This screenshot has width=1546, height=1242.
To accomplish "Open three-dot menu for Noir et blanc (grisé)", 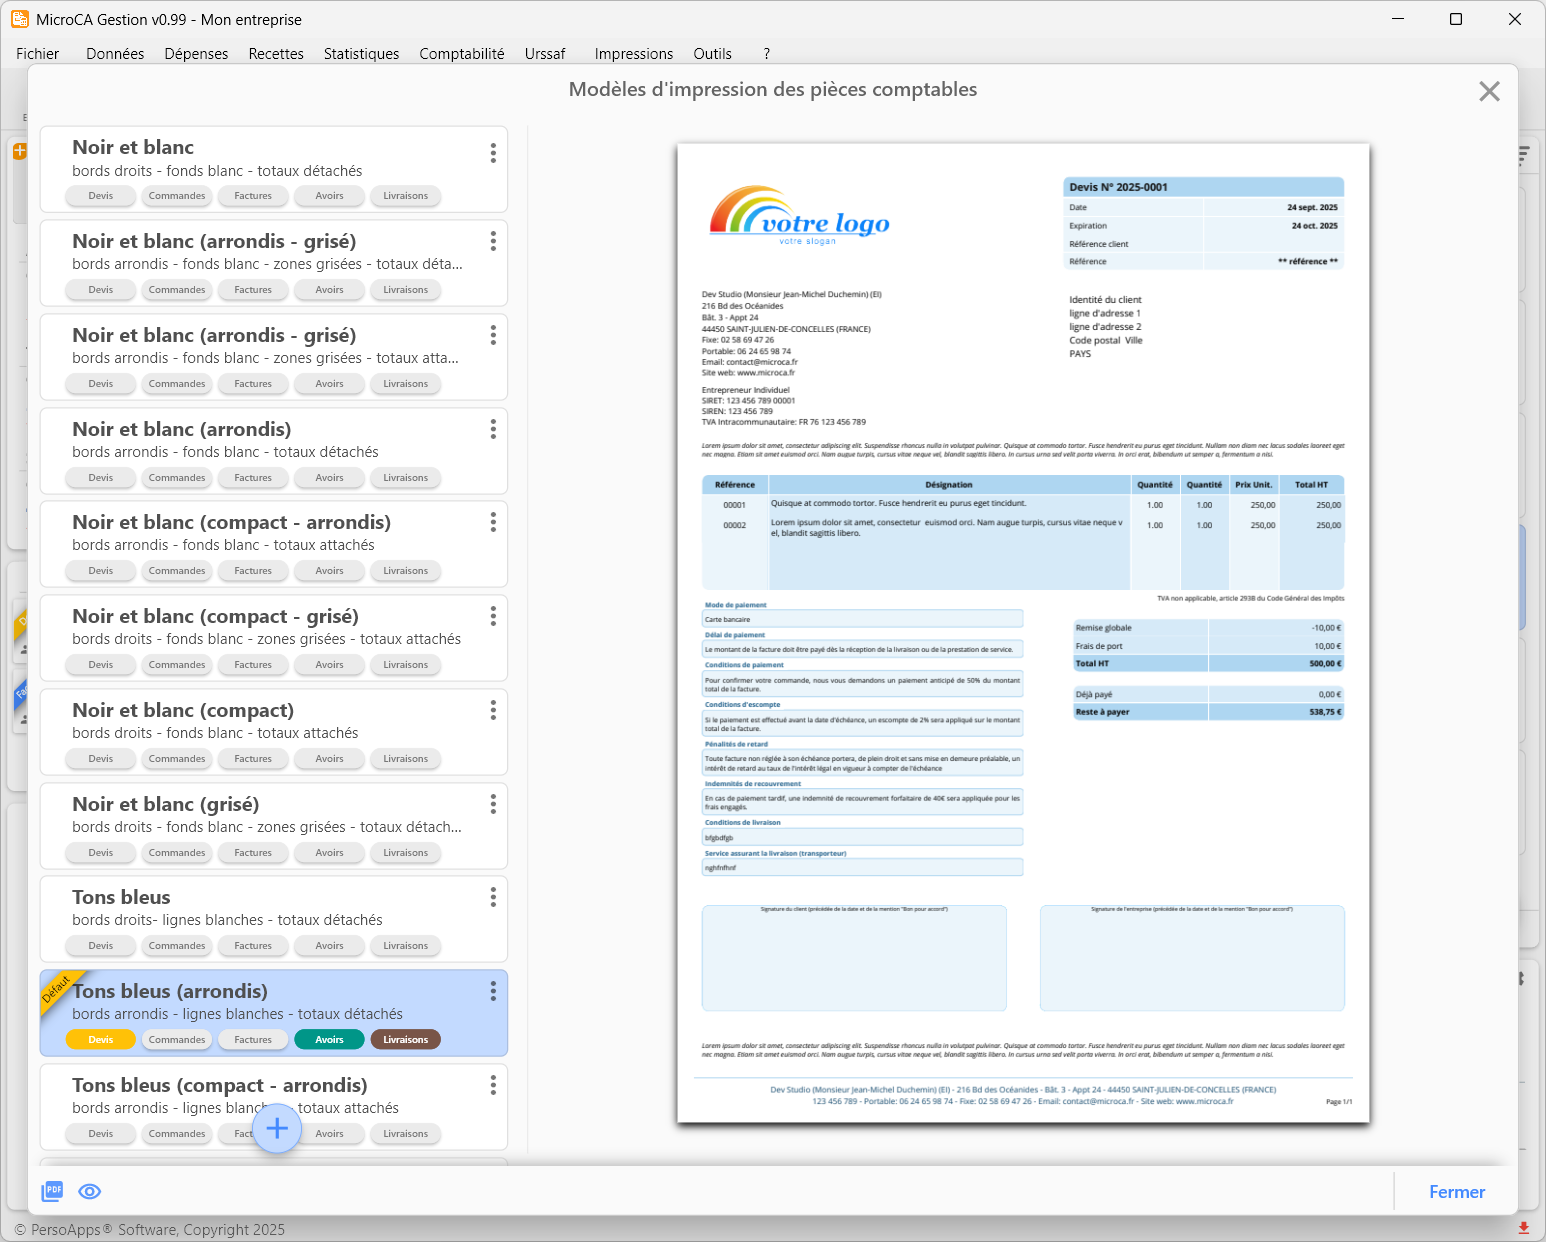I will click(493, 804).
